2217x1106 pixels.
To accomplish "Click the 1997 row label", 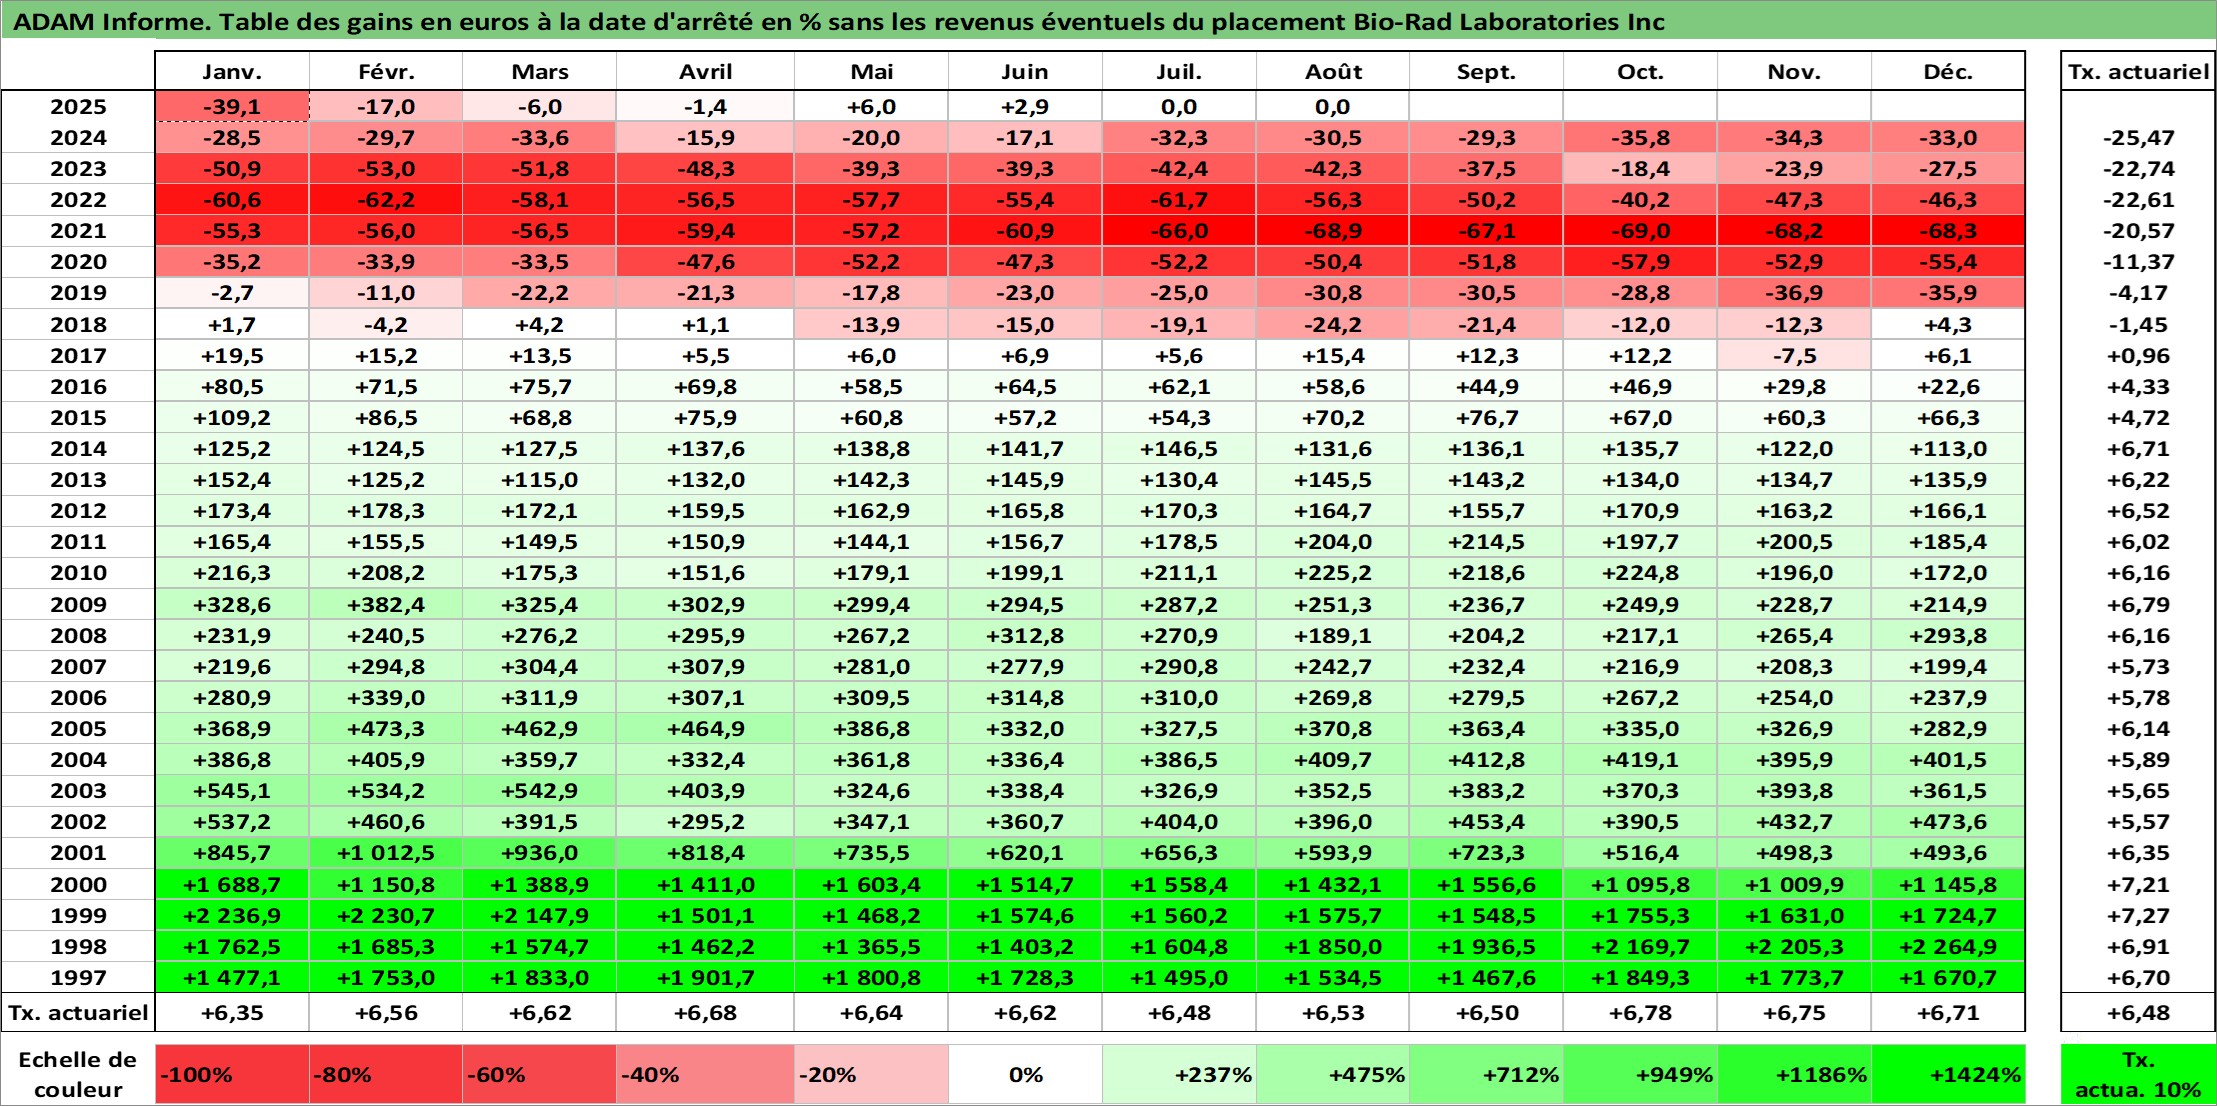I will [78, 978].
